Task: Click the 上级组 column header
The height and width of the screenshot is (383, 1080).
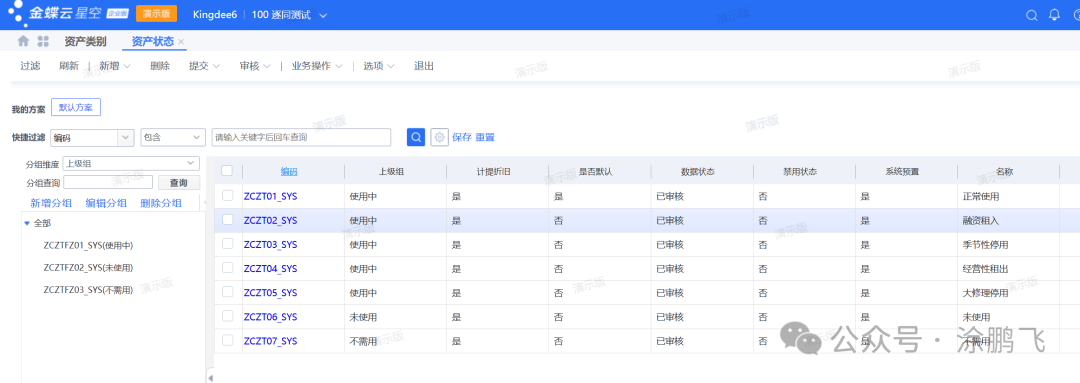Action: (391, 172)
